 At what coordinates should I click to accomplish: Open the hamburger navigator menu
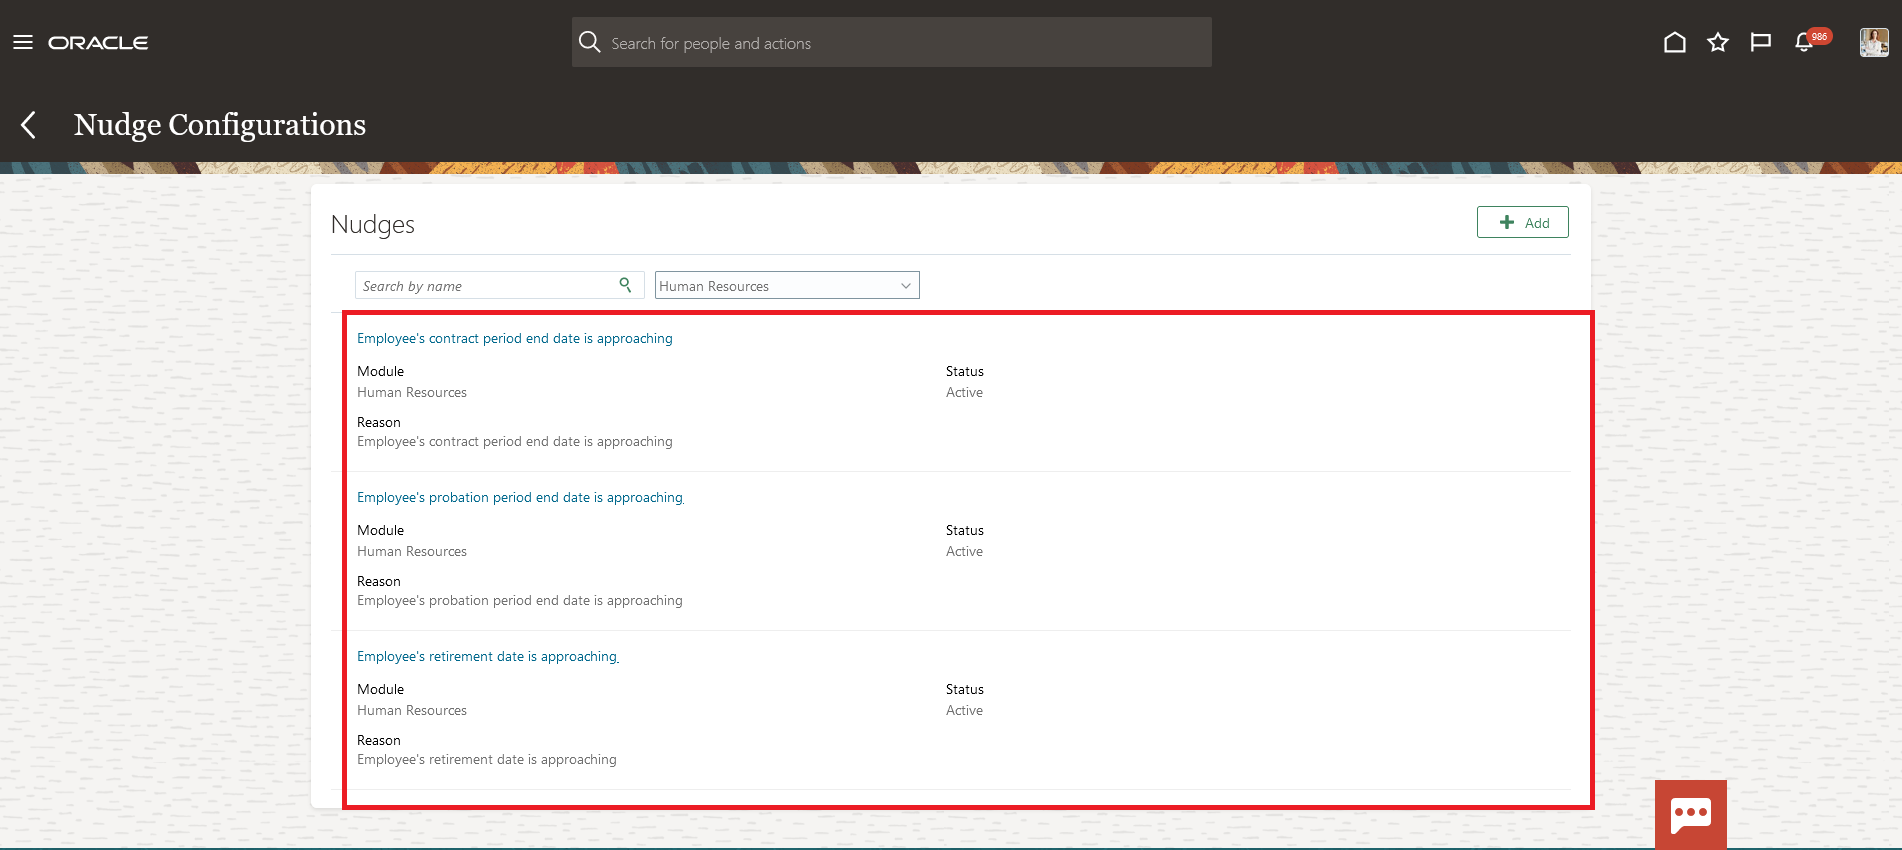[23, 42]
